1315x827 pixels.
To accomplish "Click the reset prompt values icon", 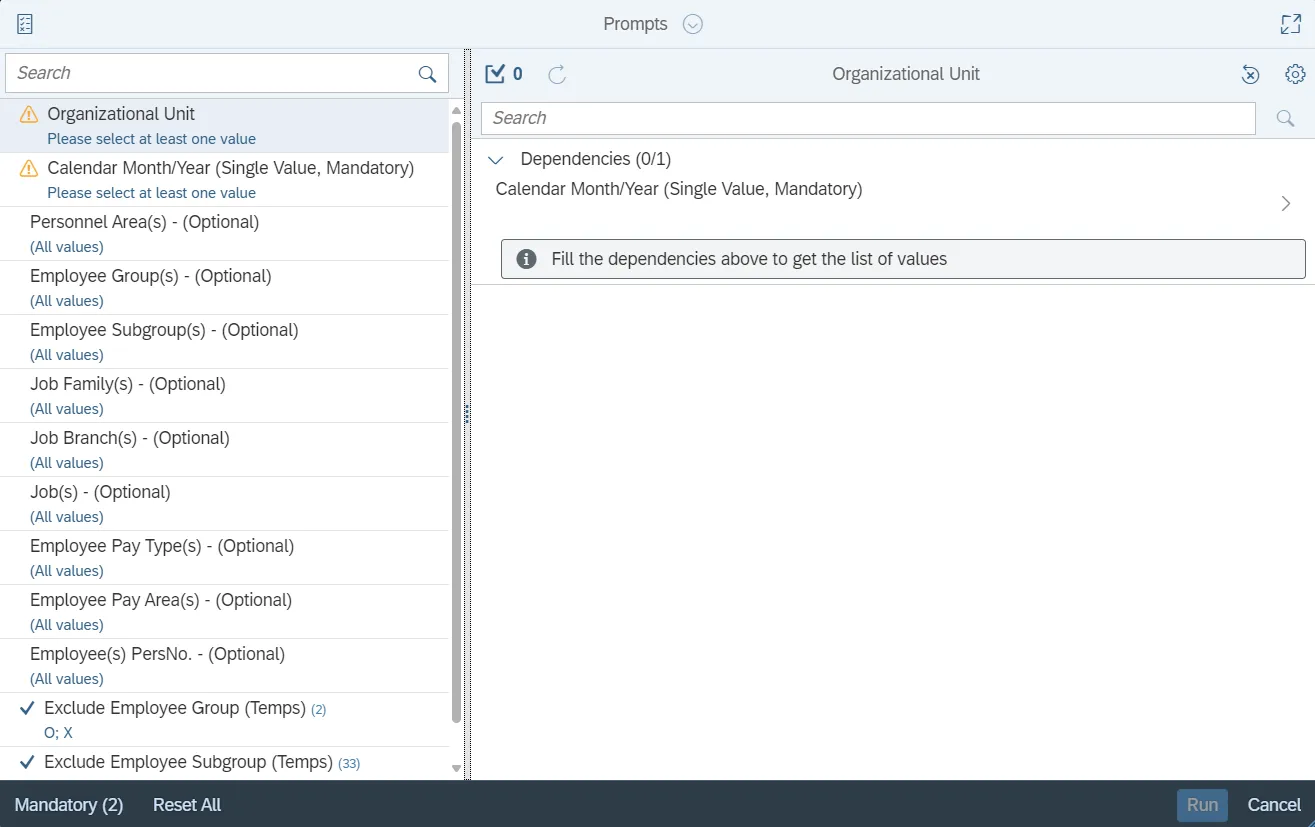I will 1250,74.
